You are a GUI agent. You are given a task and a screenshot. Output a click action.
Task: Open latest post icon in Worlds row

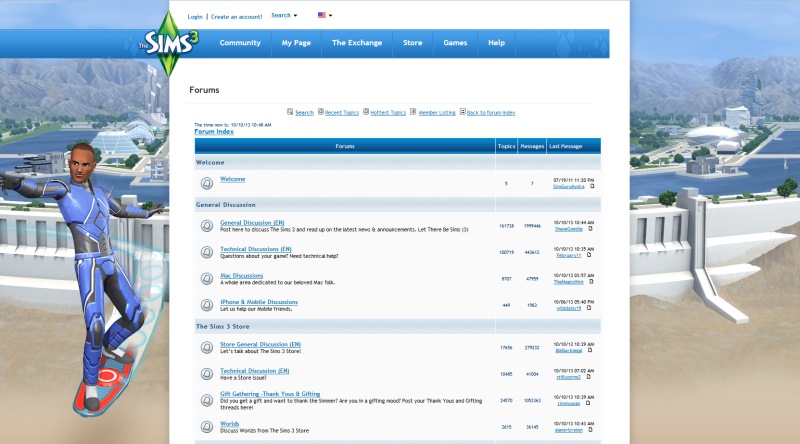[x=590, y=430]
